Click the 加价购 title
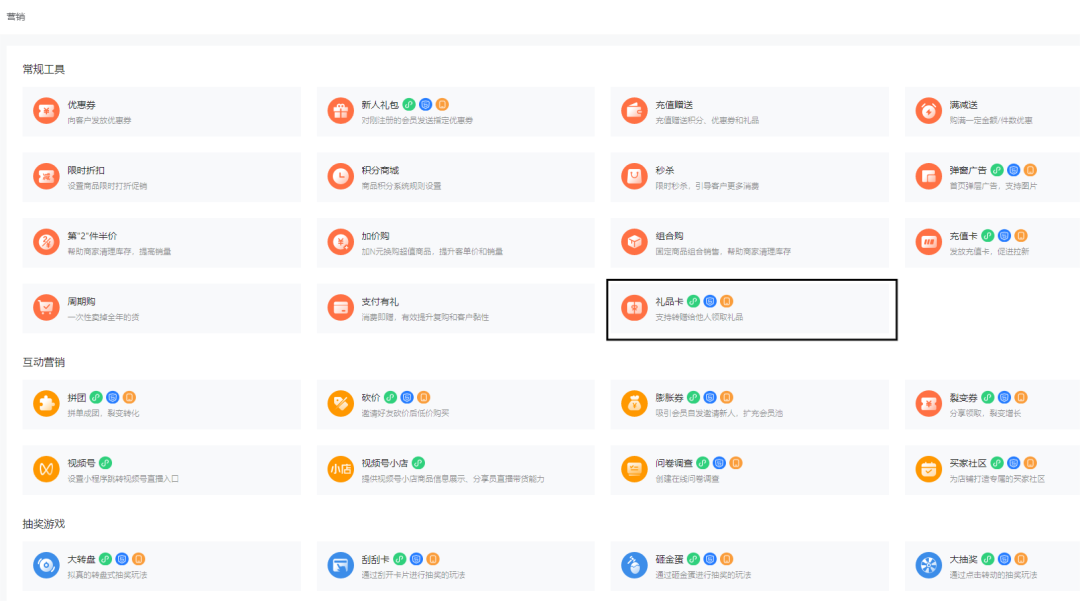The height and width of the screenshot is (601, 1080). (x=375, y=235)
